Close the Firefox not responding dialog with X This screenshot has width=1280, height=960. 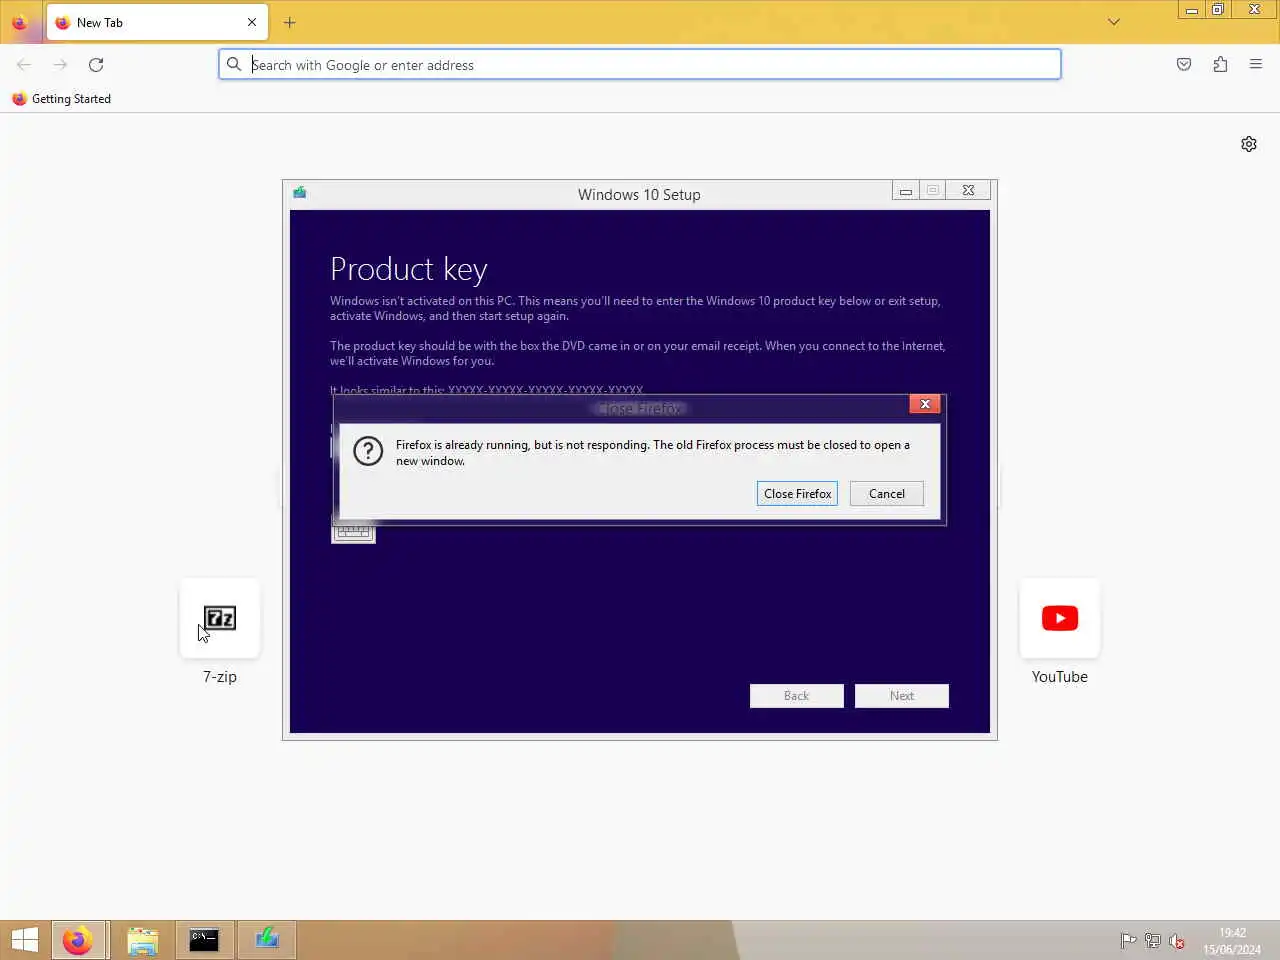pos(925,404)
